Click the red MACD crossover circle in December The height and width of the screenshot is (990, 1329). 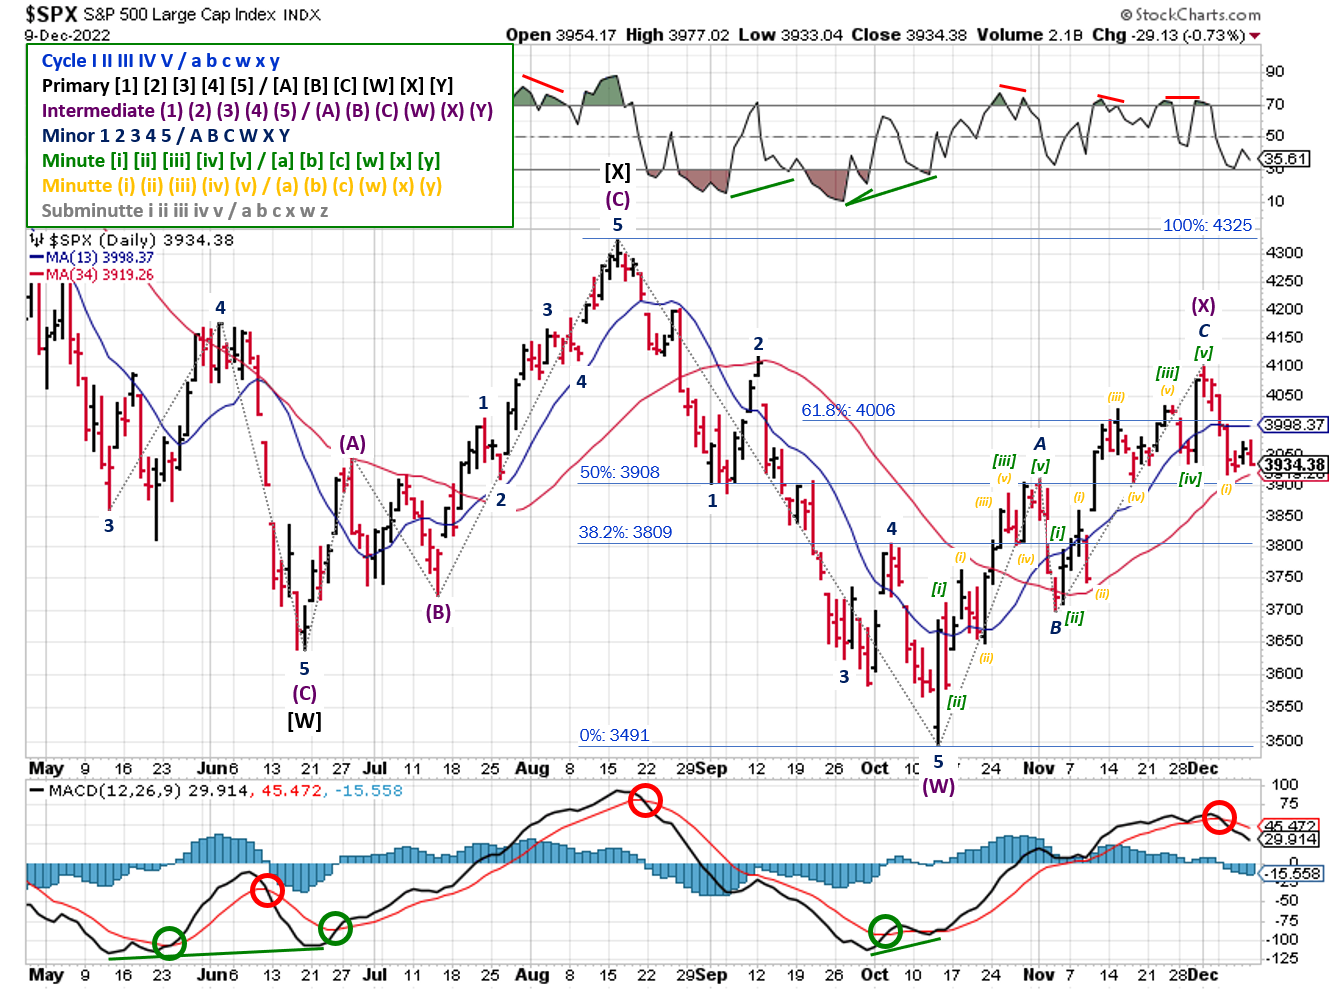click(1218, 817)
